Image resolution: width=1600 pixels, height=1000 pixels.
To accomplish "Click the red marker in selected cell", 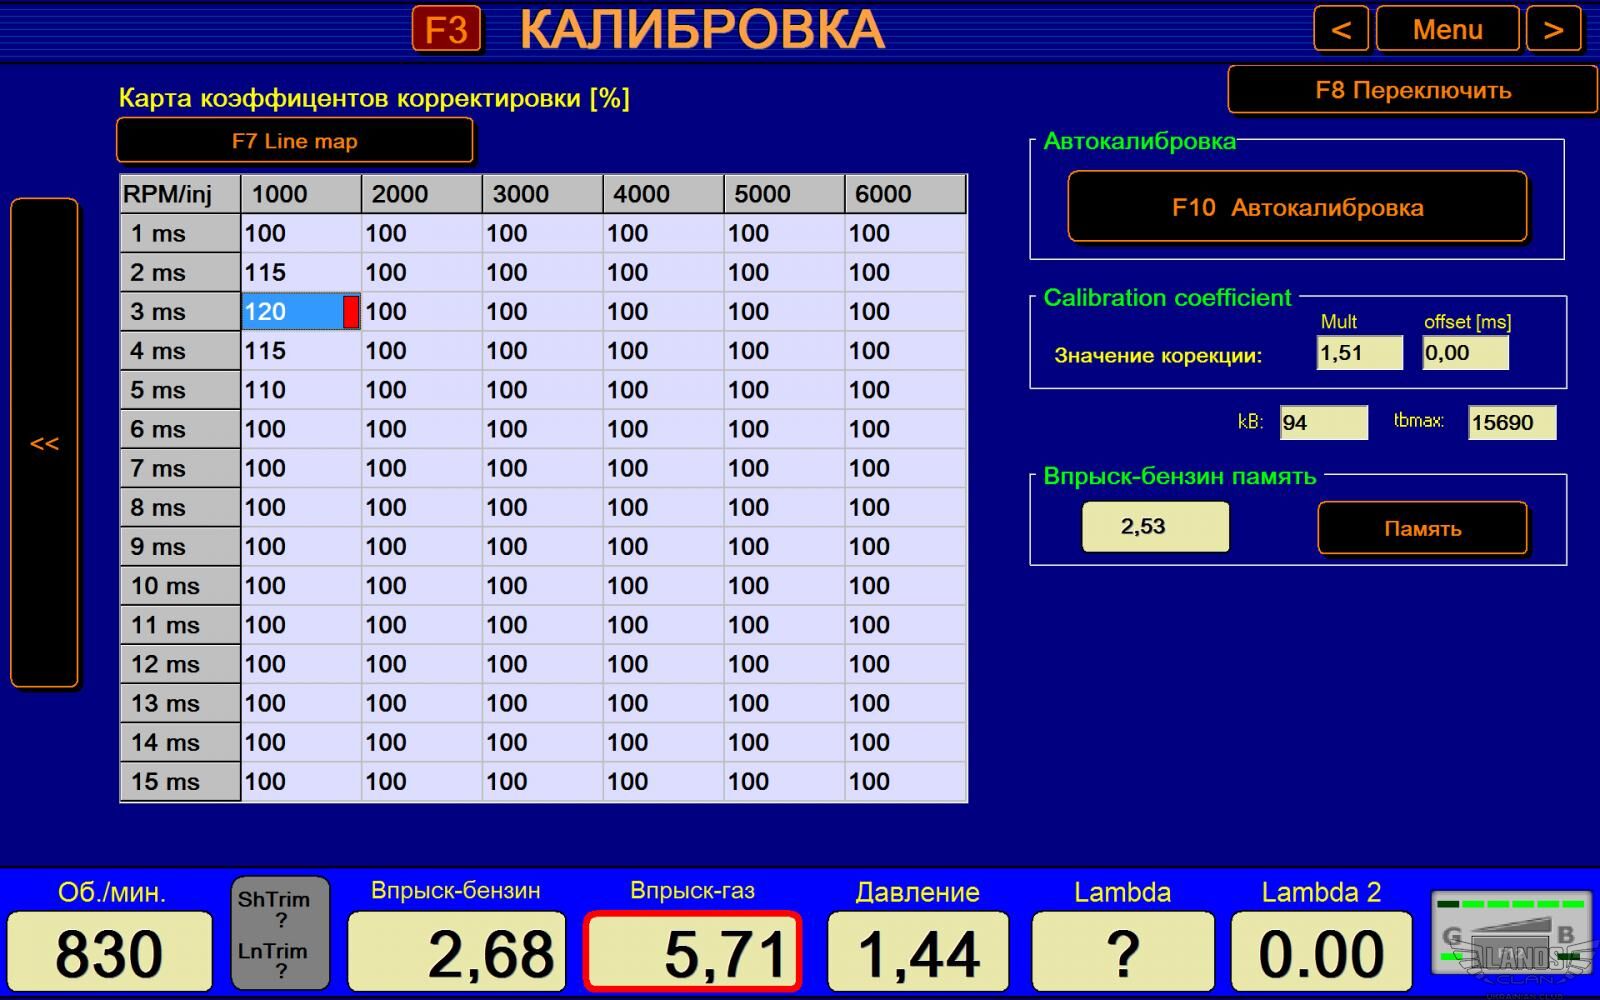I will pos(350,312).
